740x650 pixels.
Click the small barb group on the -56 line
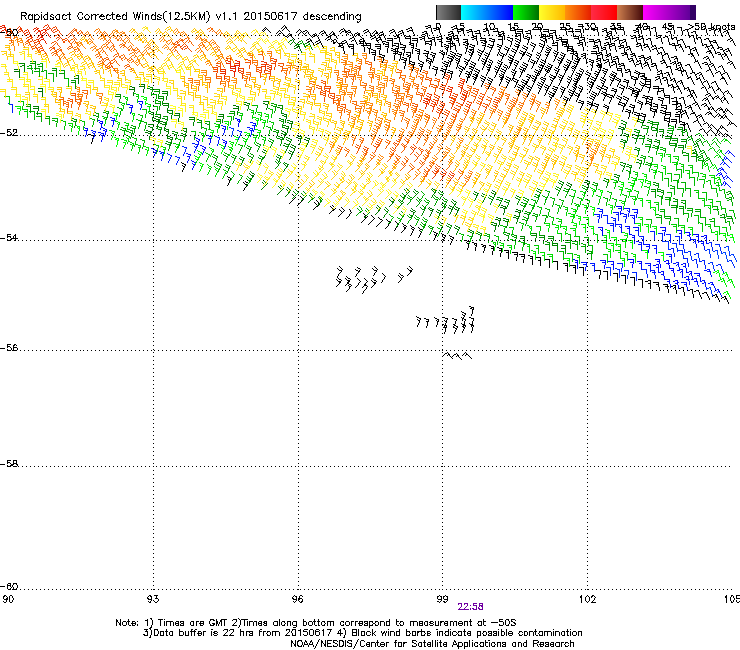pyautogui.click(x=457, y=355)
